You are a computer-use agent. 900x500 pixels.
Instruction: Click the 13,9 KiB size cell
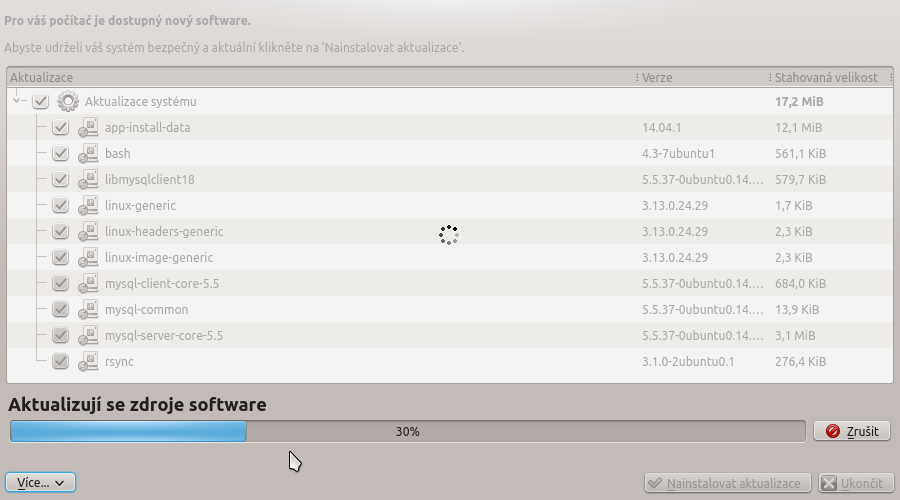(x=797, y=309)
